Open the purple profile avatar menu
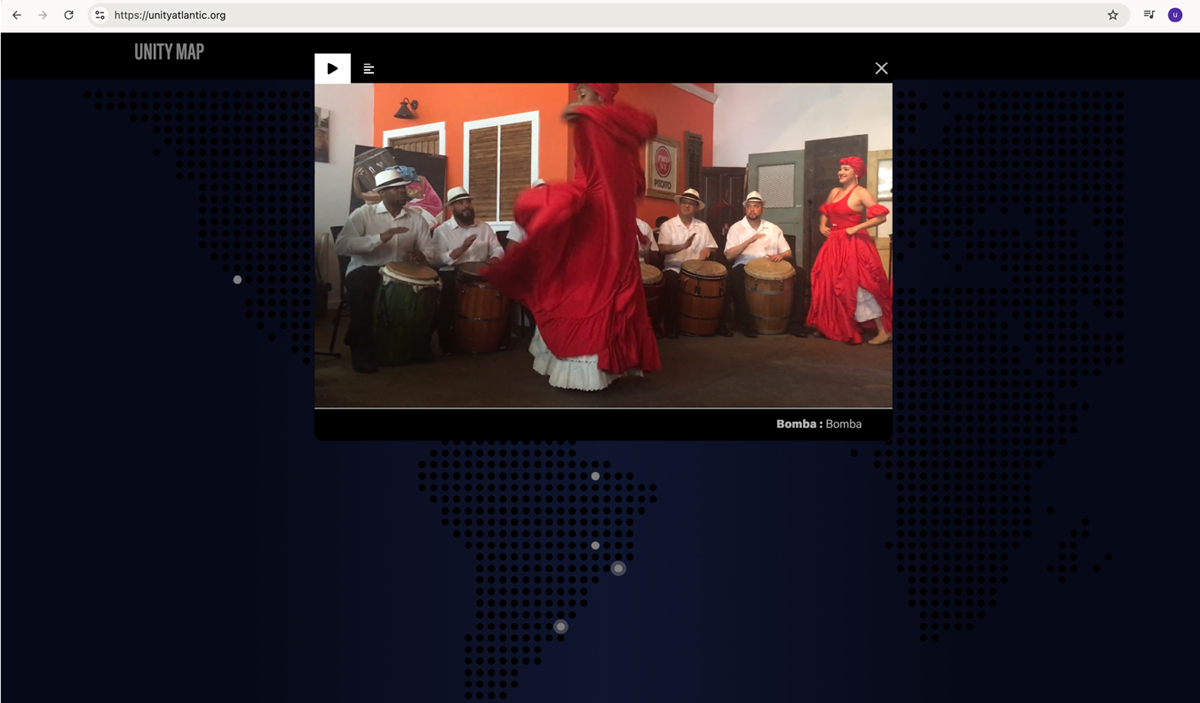The height and width of the screenshot is (703, 1200). click(x=1175, y=15)
